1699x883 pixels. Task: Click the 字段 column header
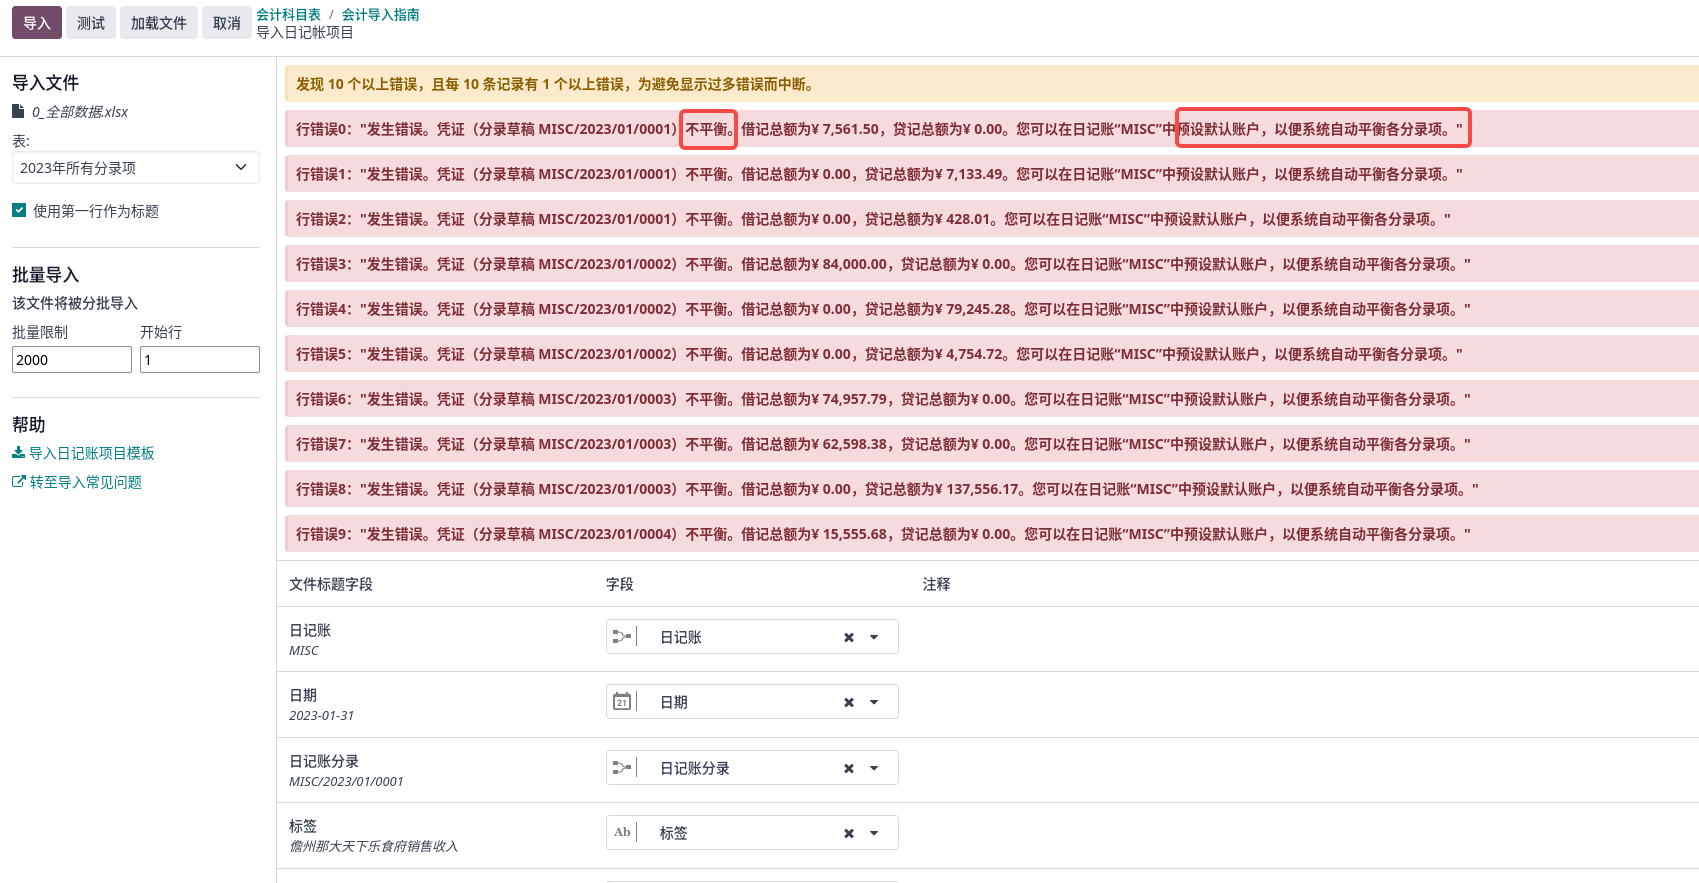click(620, 584)
